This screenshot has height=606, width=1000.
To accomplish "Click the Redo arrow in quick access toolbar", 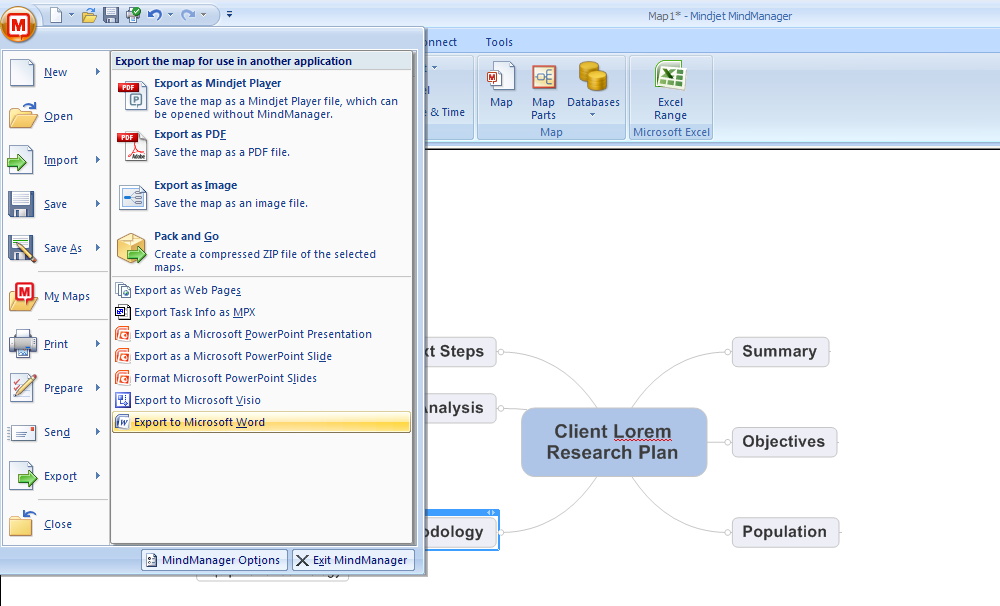I will coord(188,15).
